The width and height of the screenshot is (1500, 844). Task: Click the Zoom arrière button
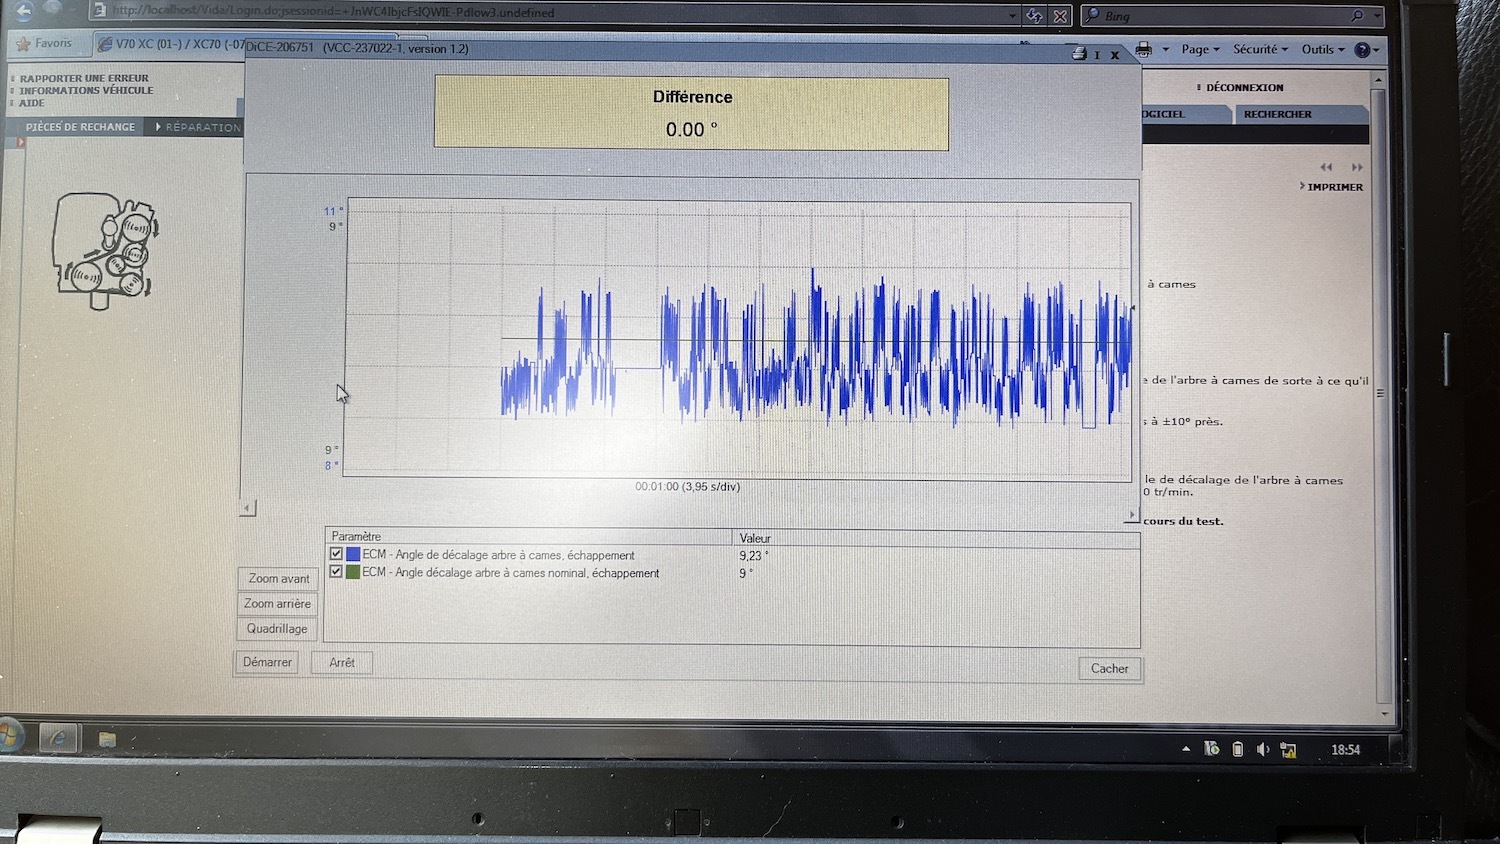click(x=277, y=604)
